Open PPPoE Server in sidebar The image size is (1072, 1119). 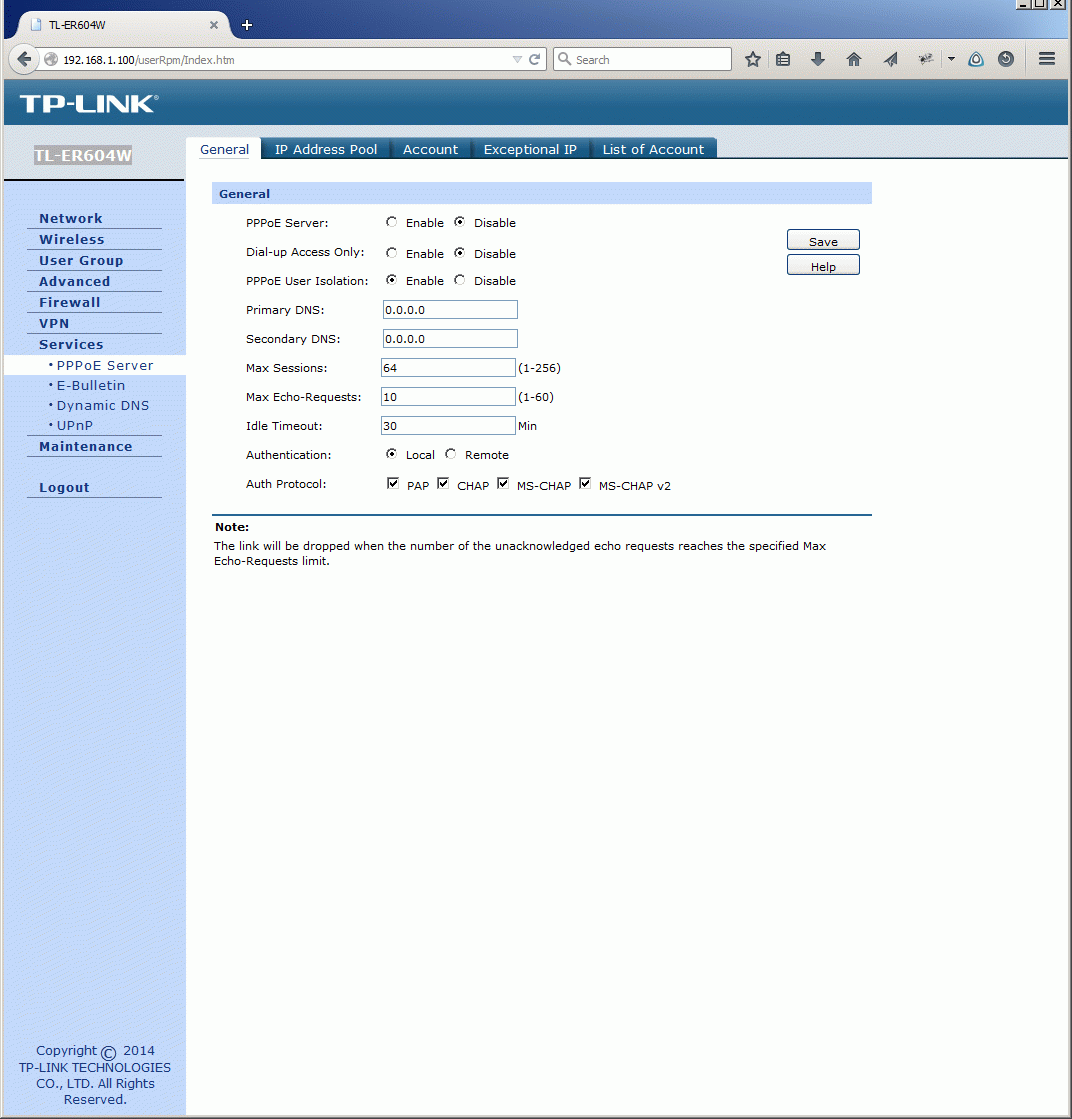point(105,365)
